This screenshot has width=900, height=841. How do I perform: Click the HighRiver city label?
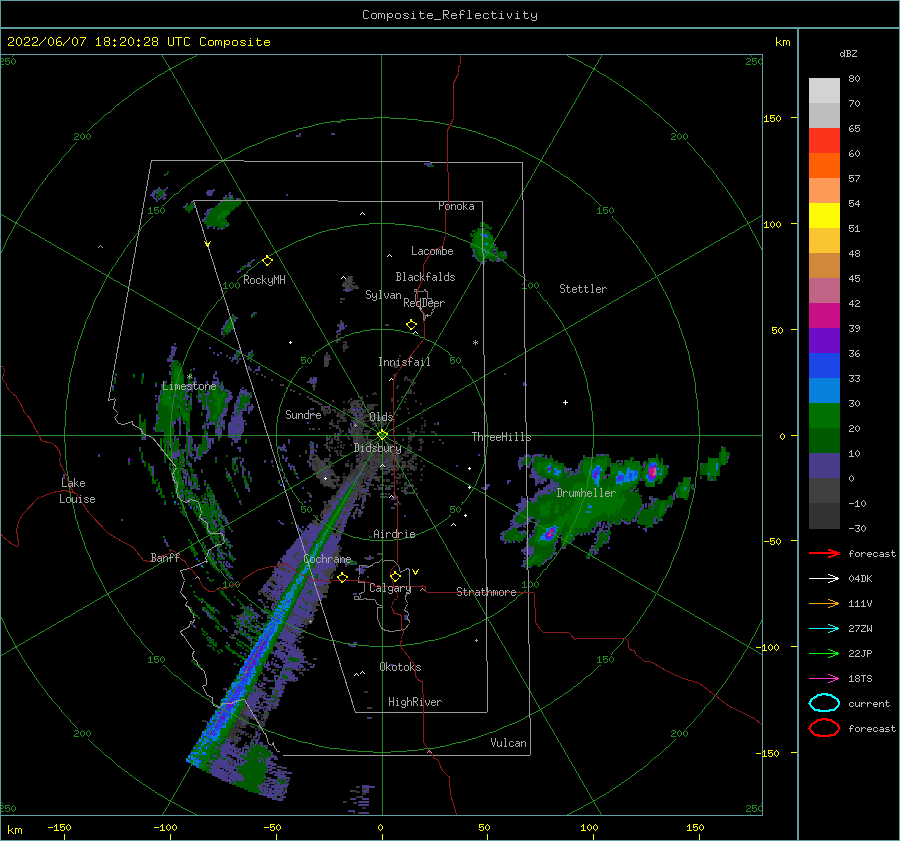[415, 702]
